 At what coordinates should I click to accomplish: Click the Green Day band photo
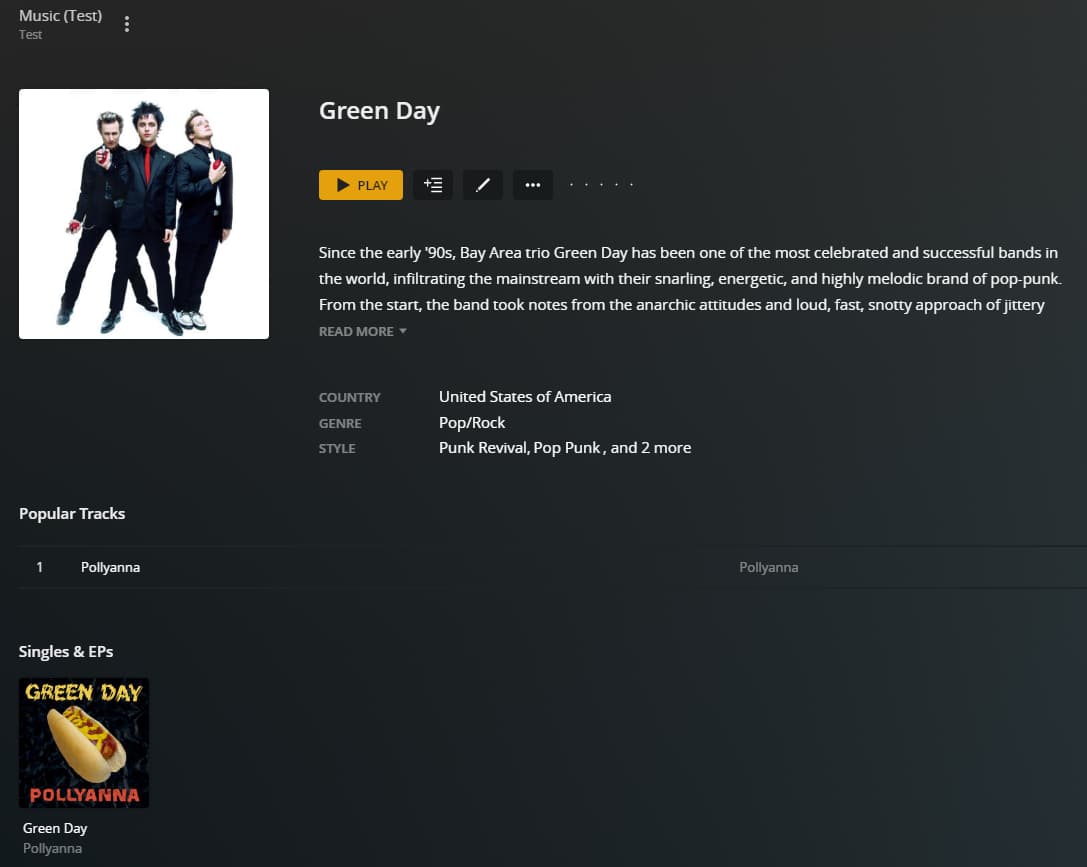(x=144, y=214)
